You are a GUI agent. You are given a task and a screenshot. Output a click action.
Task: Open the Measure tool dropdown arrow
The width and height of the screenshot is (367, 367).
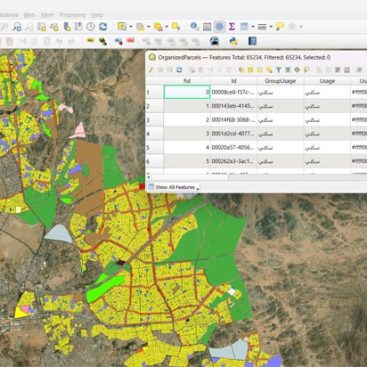click(271, 27)
